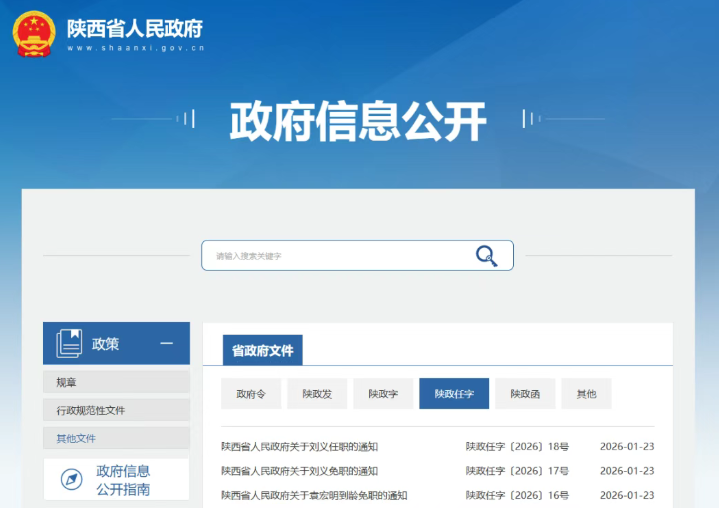Type in the search keyword field

335,256
